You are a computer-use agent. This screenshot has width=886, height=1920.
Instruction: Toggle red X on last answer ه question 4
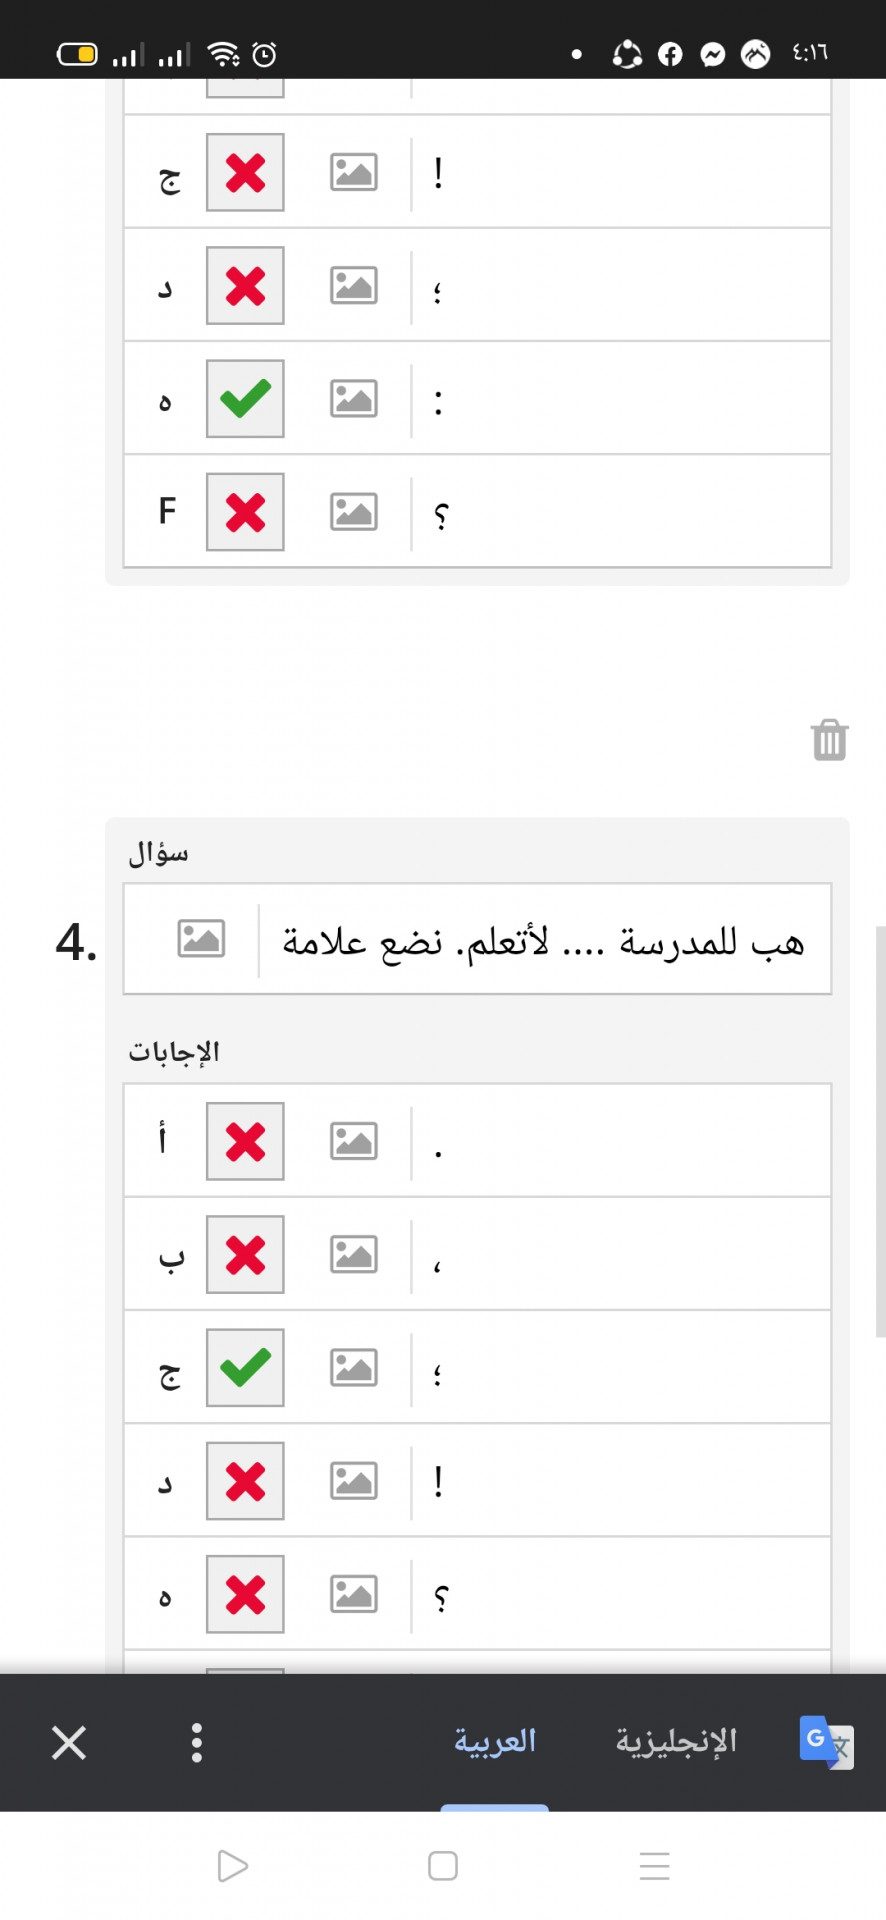tap(245, 1594)
